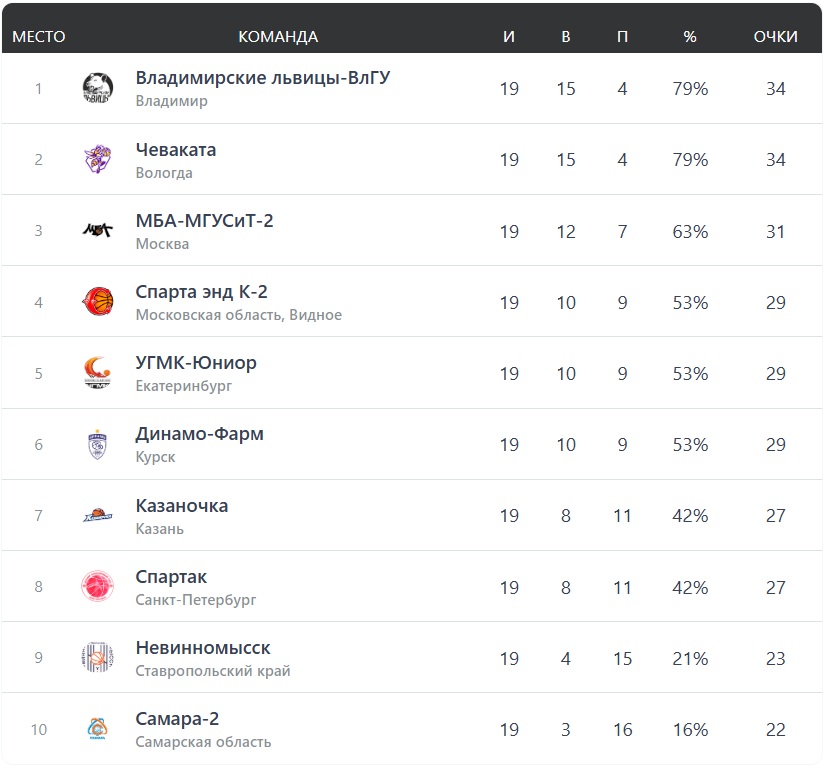
Task: Click the КОМАНДА column header
Action: pyautogui.click(x=278, y=37)
